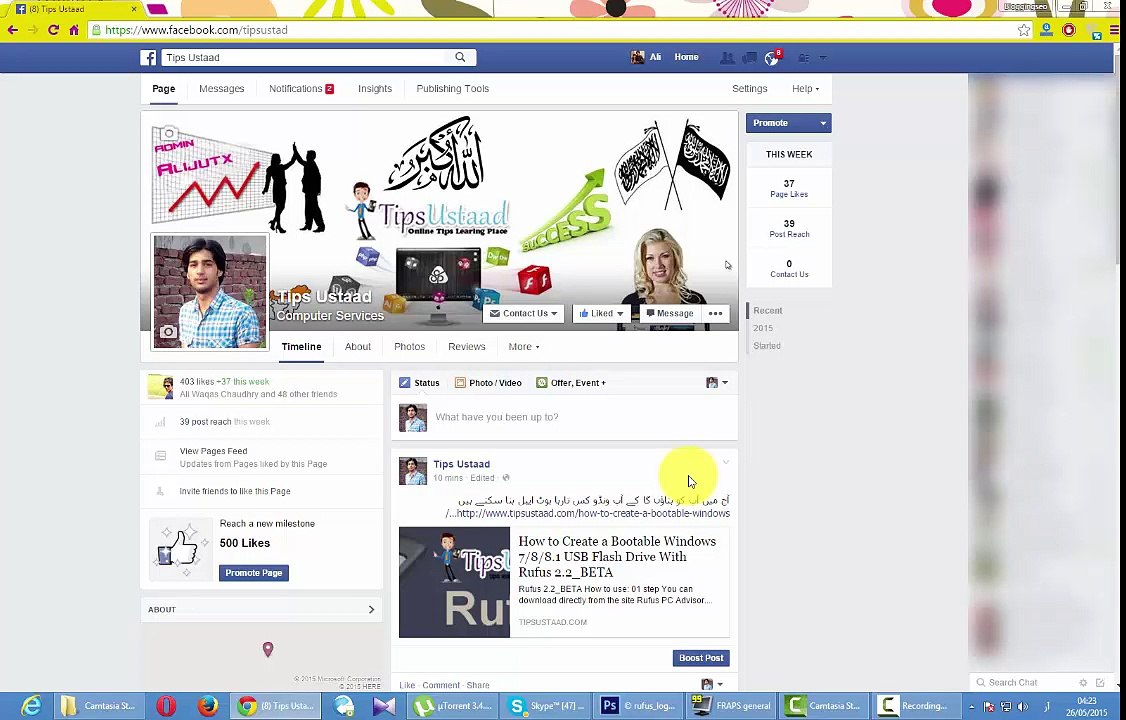Open the Liked dropdown button
Image resolution: width=1126 pixels, height=720 pixels.
[x=602, y=314]
